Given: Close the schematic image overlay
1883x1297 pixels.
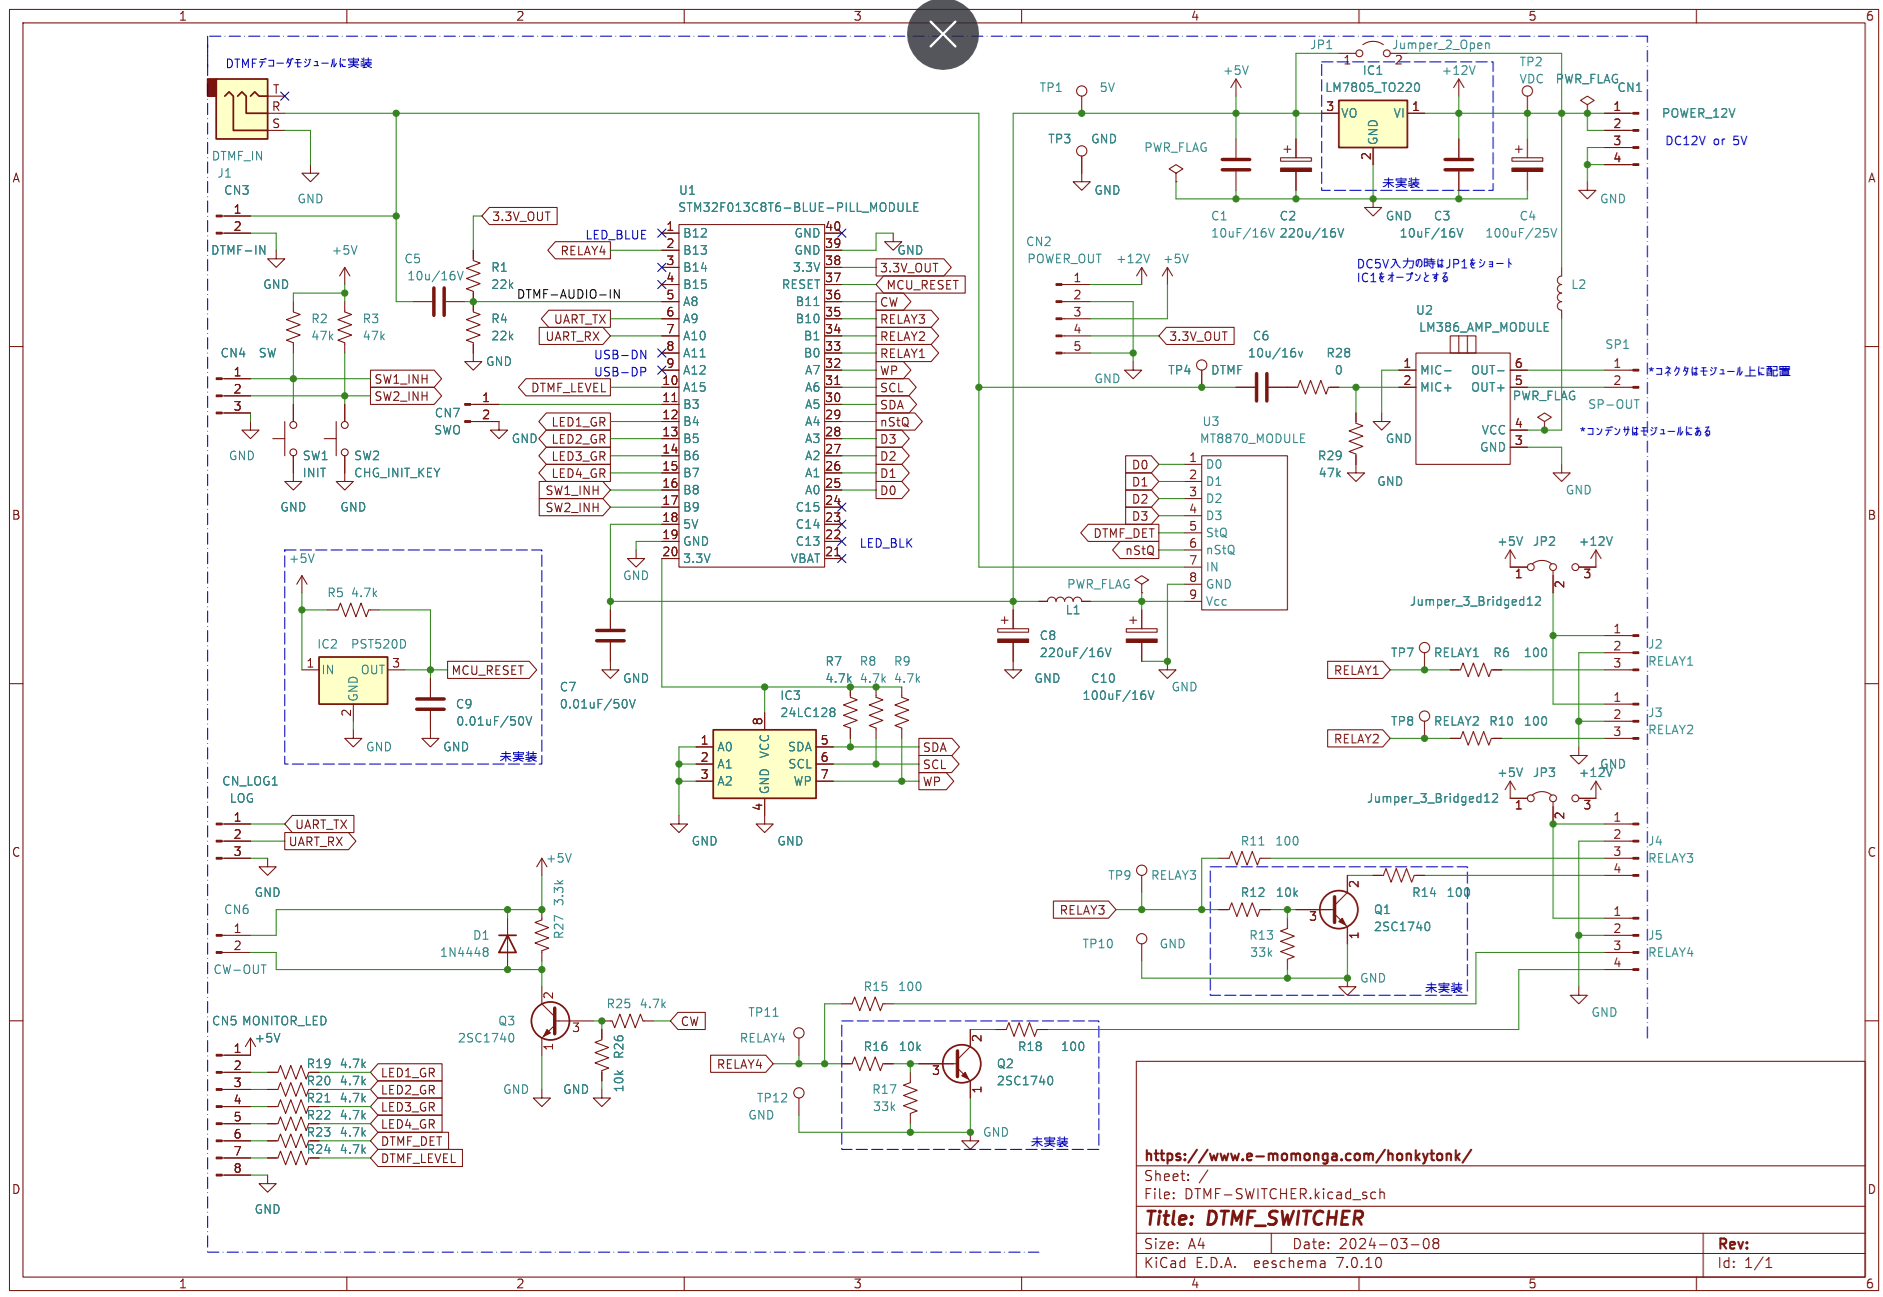Looking at the screenshot, I should (942, 35).
